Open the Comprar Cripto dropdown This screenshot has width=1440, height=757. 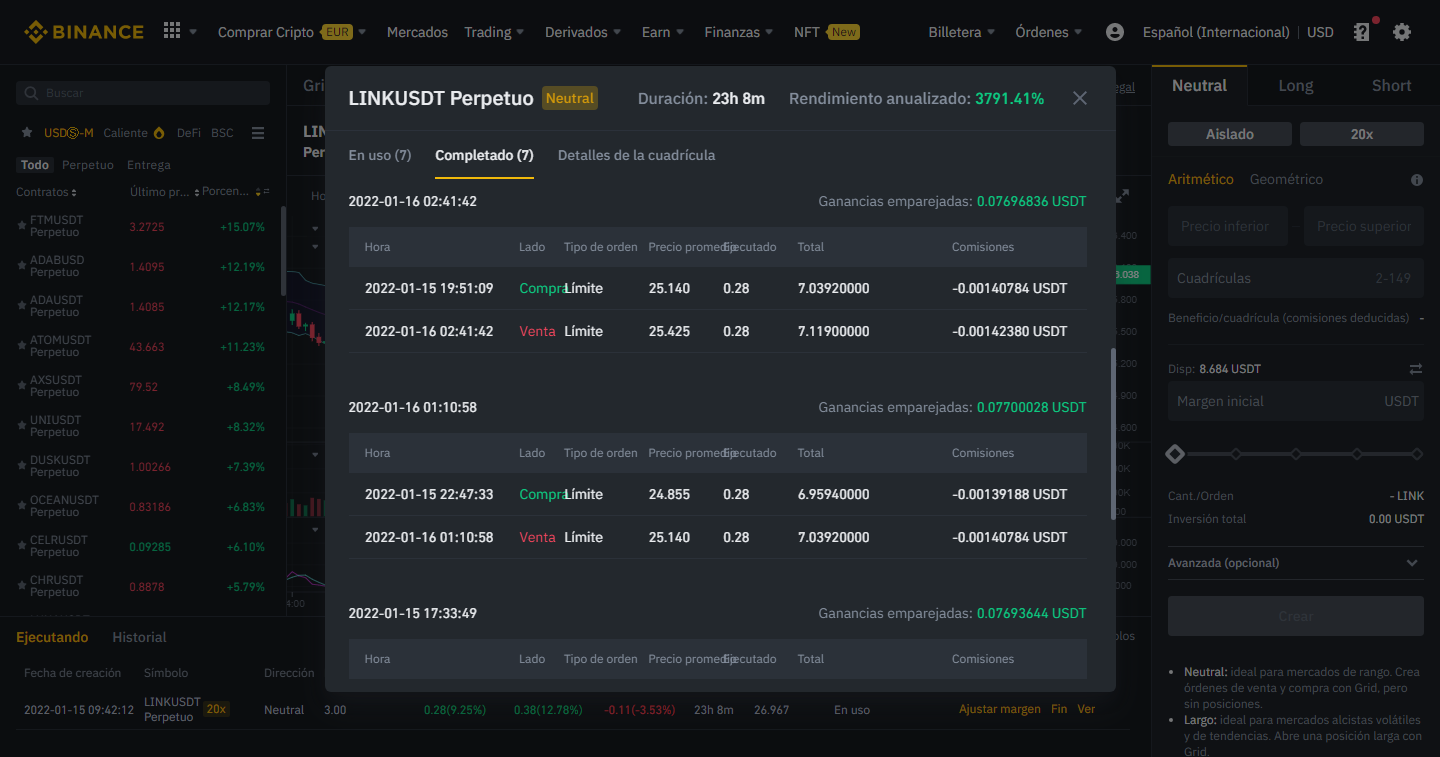click(292, 32)
